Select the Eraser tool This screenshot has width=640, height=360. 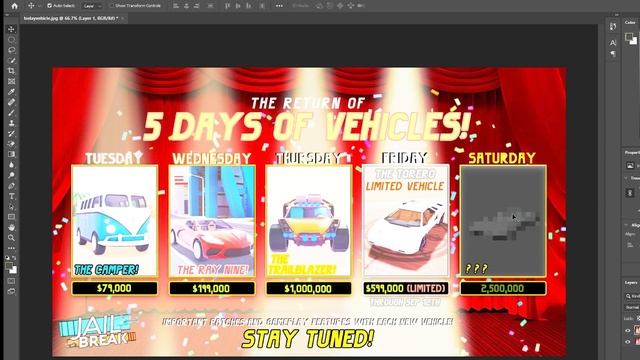pos(11,144)
